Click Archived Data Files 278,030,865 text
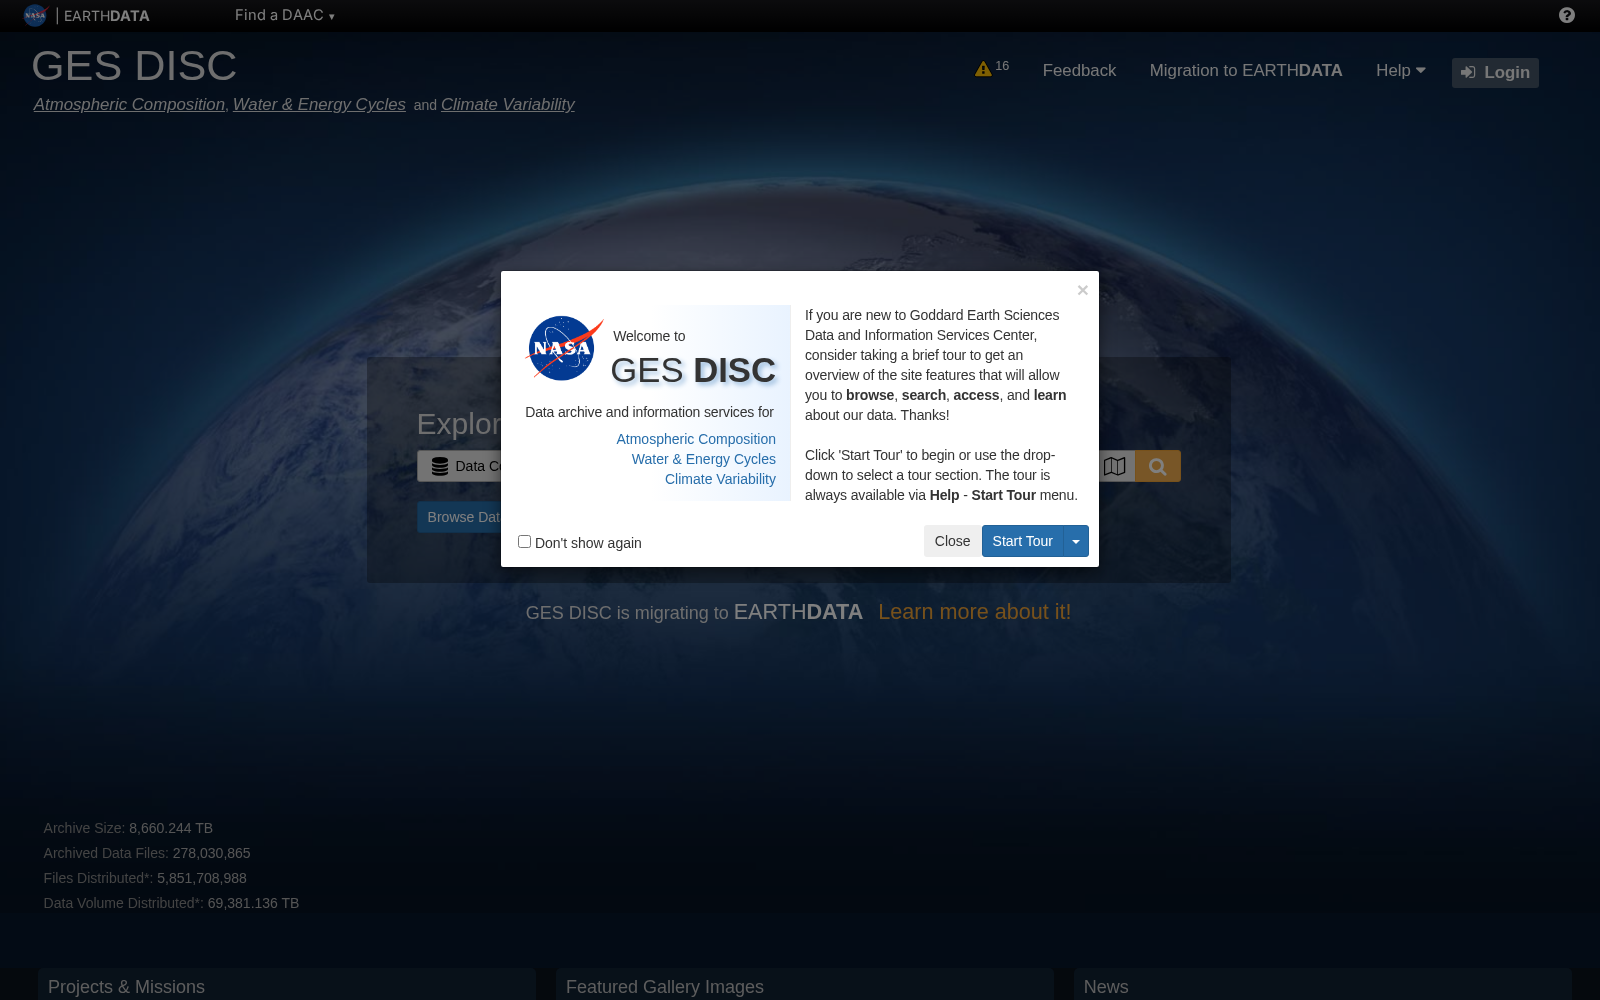This screenshot has width=1600, height=1000. 147,853
